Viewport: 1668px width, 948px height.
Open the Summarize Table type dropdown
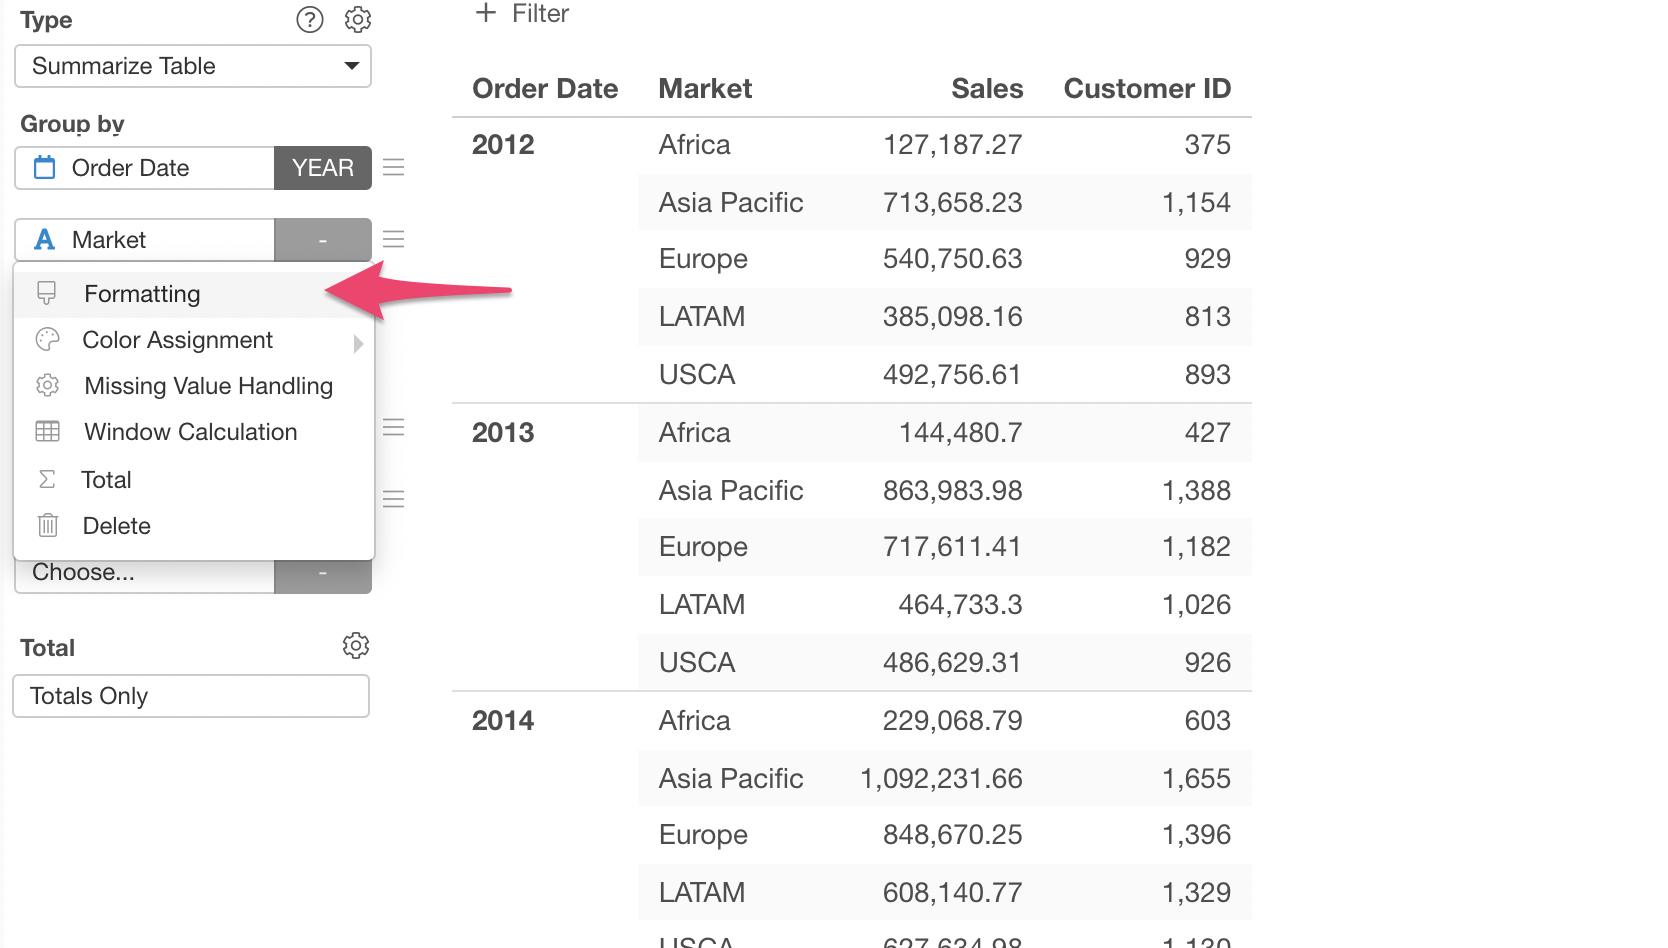coord(193,66)
